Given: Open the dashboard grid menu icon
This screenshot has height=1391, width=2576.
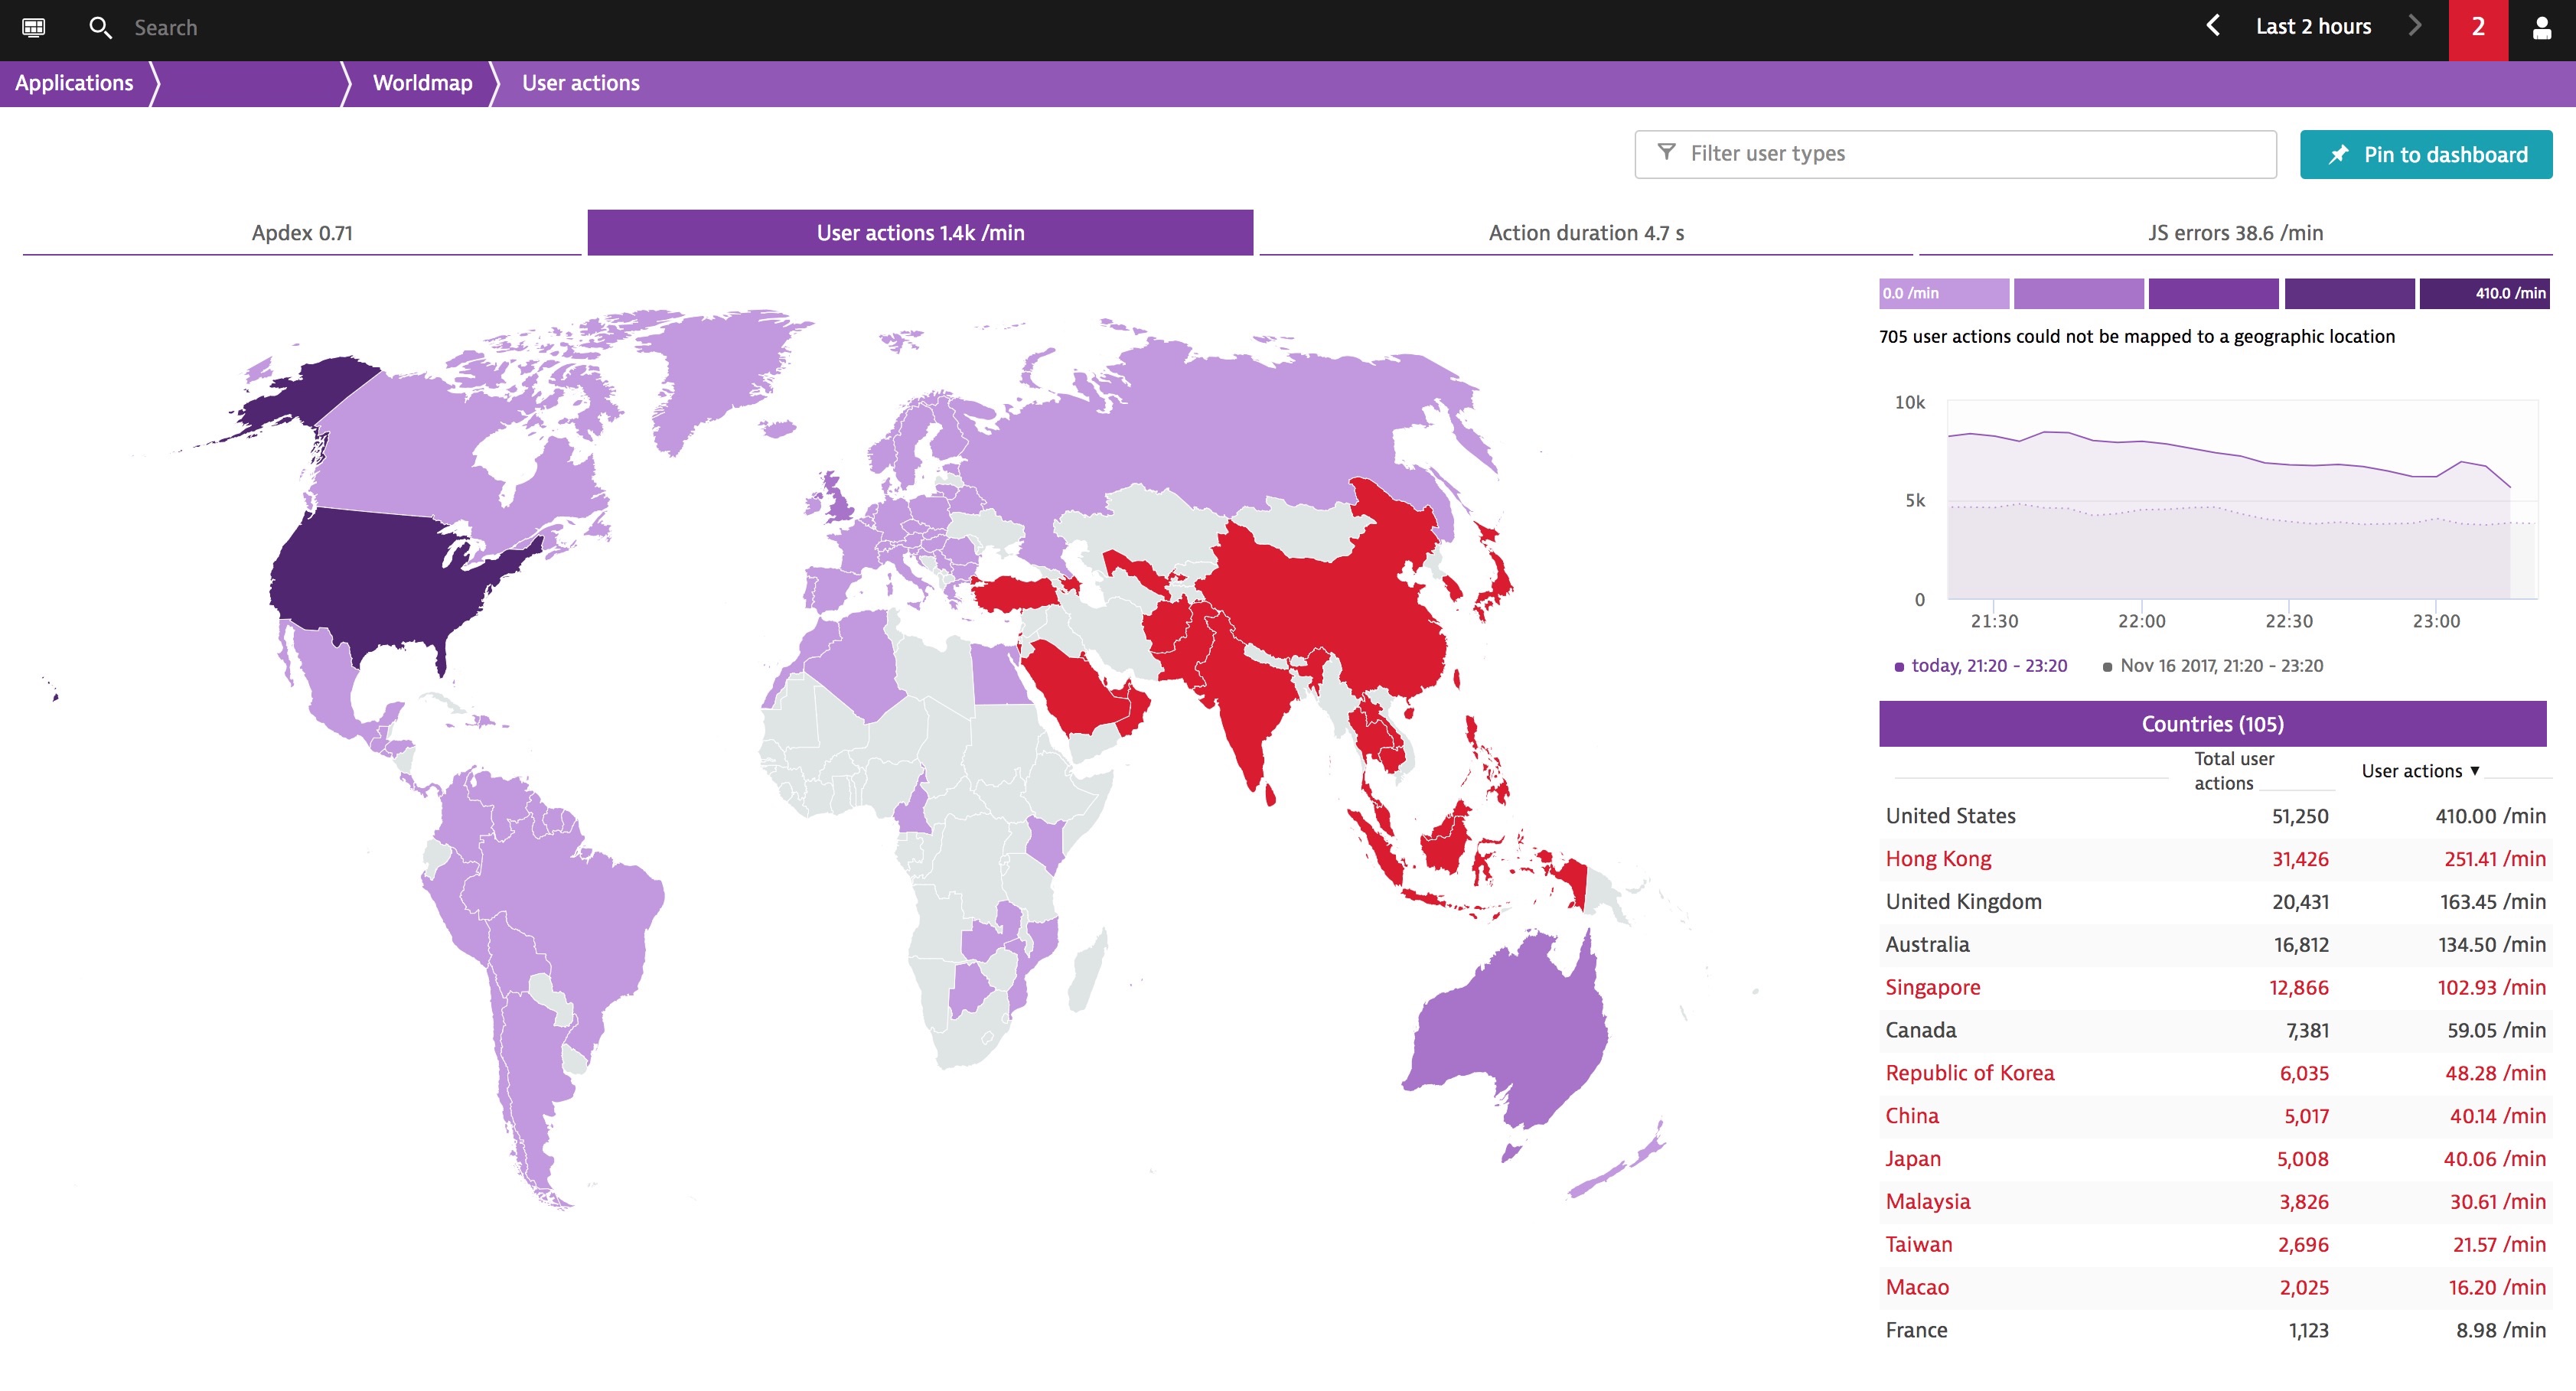Looking at the screenshot, I should coord(33,27).
